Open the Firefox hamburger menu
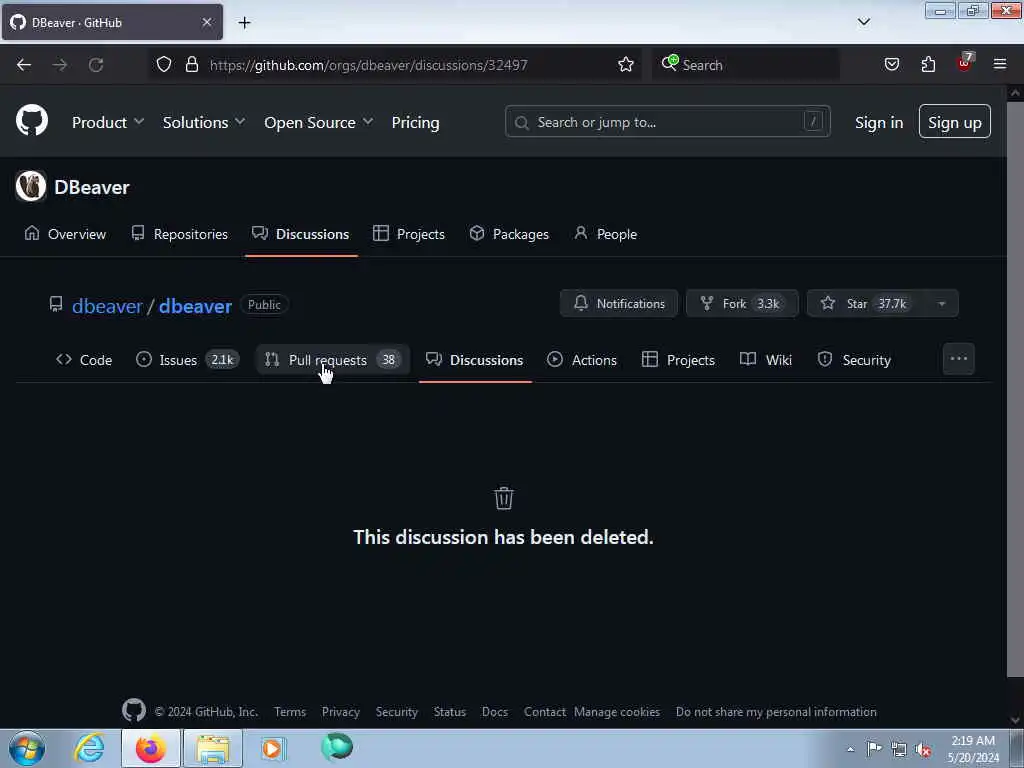The height and width of the screenshot is (768, 1024). pos(1000,64)
